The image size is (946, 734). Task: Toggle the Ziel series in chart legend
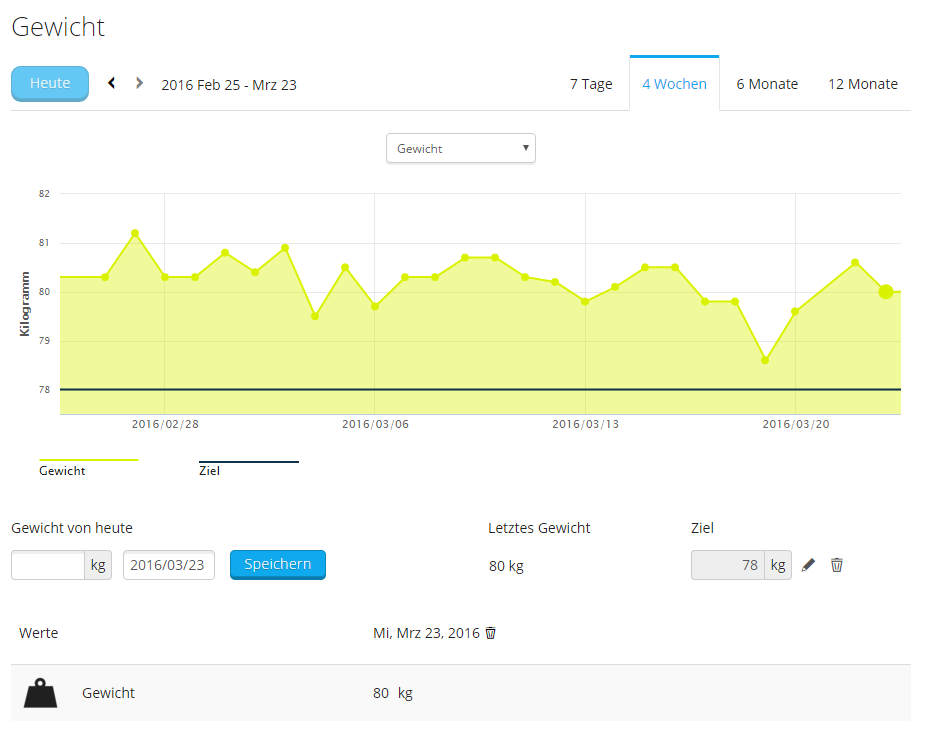click(x=249, y=468)
